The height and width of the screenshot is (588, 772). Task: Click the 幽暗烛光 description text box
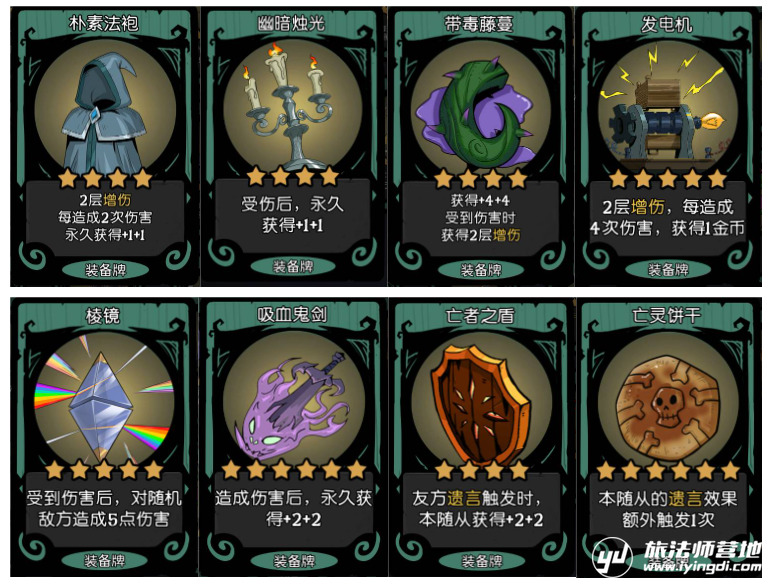(293, 215)
